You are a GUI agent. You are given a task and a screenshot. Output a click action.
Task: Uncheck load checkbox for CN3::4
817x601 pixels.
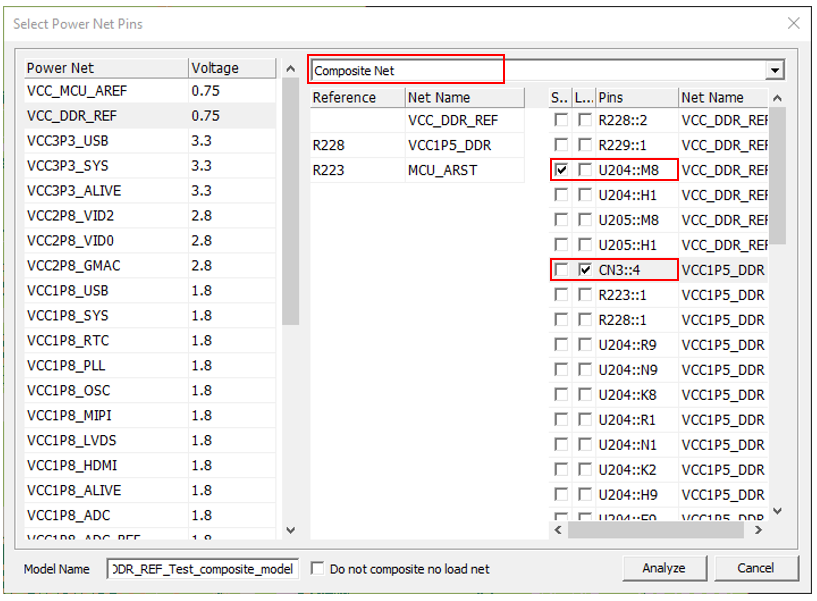585,270
